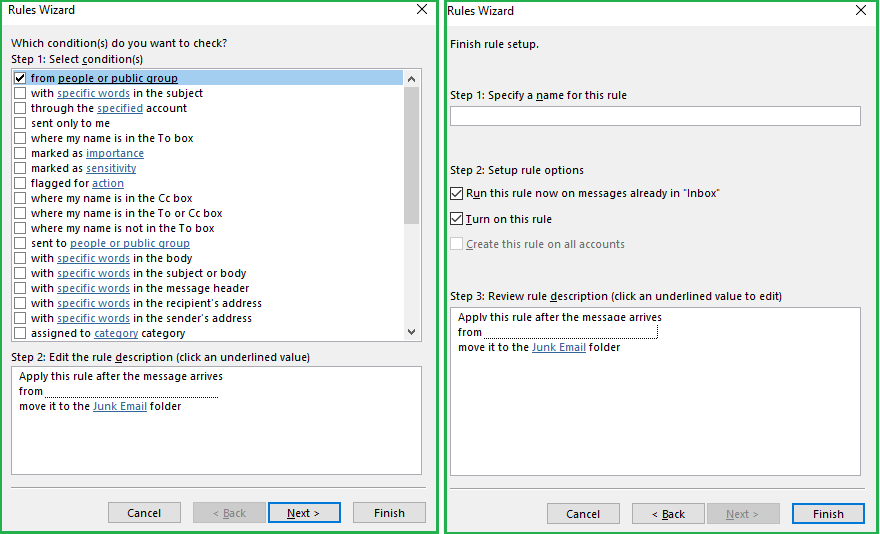Click the scroll down arrow of conditions list
This screenshot has width=880, height=534.
[411, 332]
